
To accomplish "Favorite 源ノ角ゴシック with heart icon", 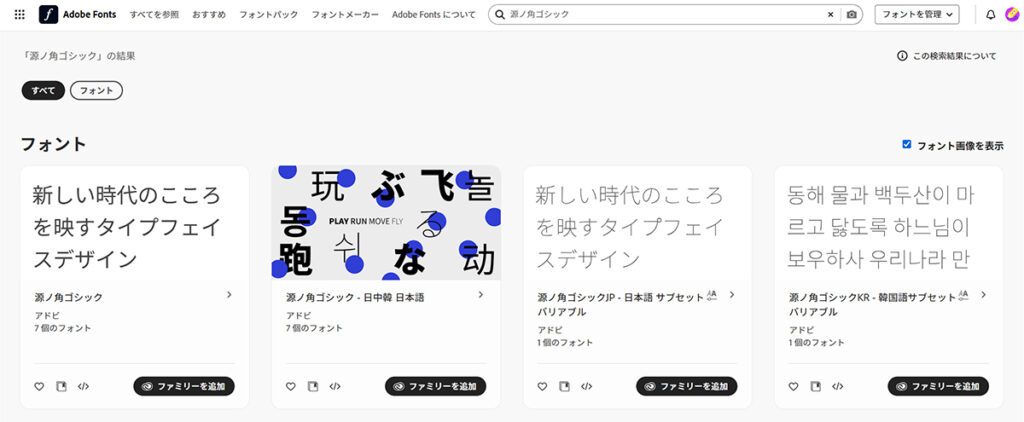I will point(39,387).
